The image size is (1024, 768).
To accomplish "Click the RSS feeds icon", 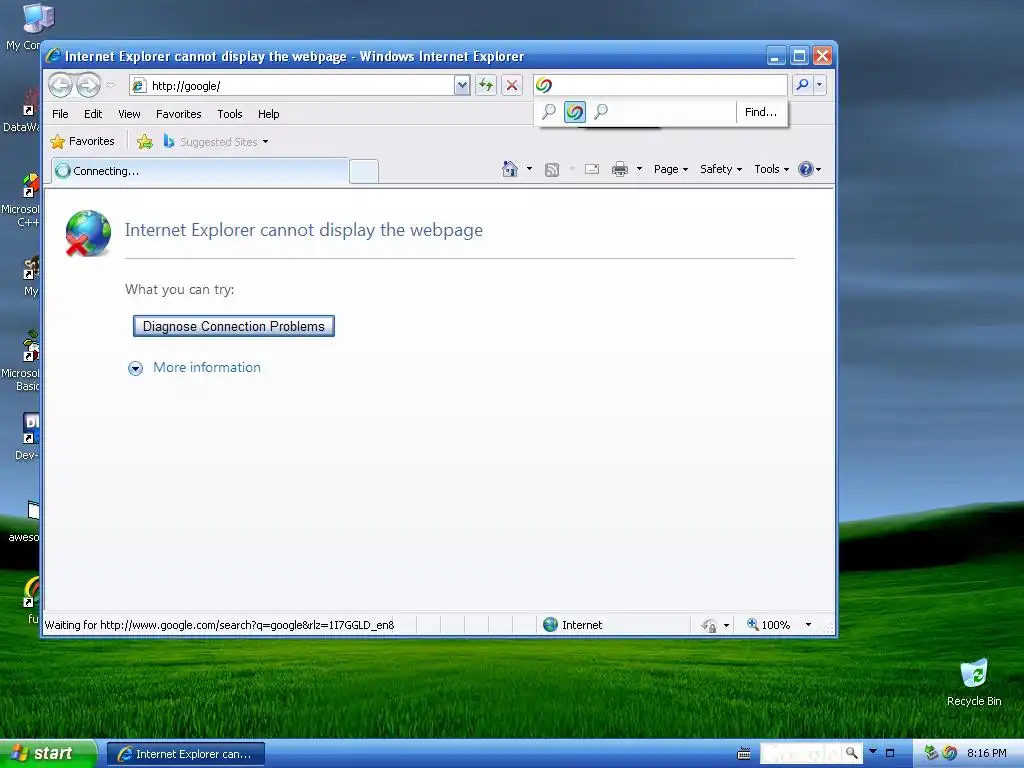I will coord(552,170).
